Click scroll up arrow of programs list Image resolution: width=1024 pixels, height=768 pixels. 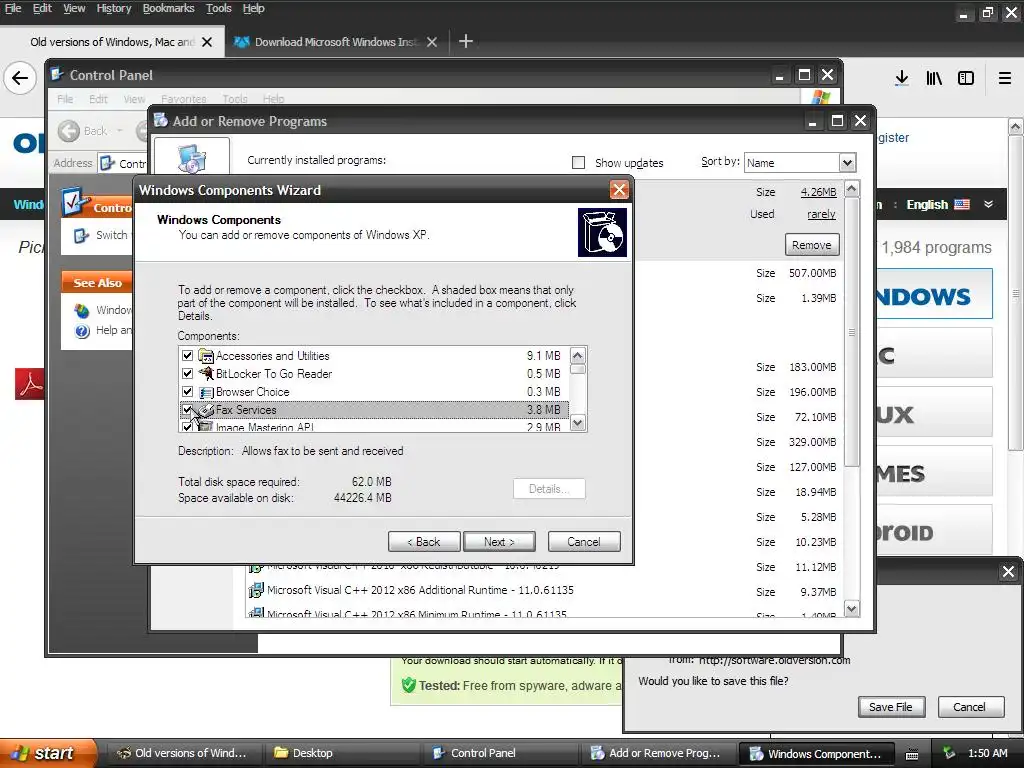[852, 189]
